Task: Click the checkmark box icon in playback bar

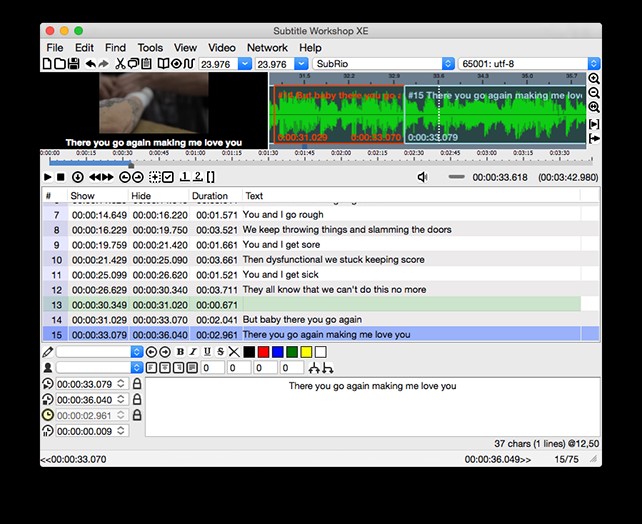Action: [168, 177]
